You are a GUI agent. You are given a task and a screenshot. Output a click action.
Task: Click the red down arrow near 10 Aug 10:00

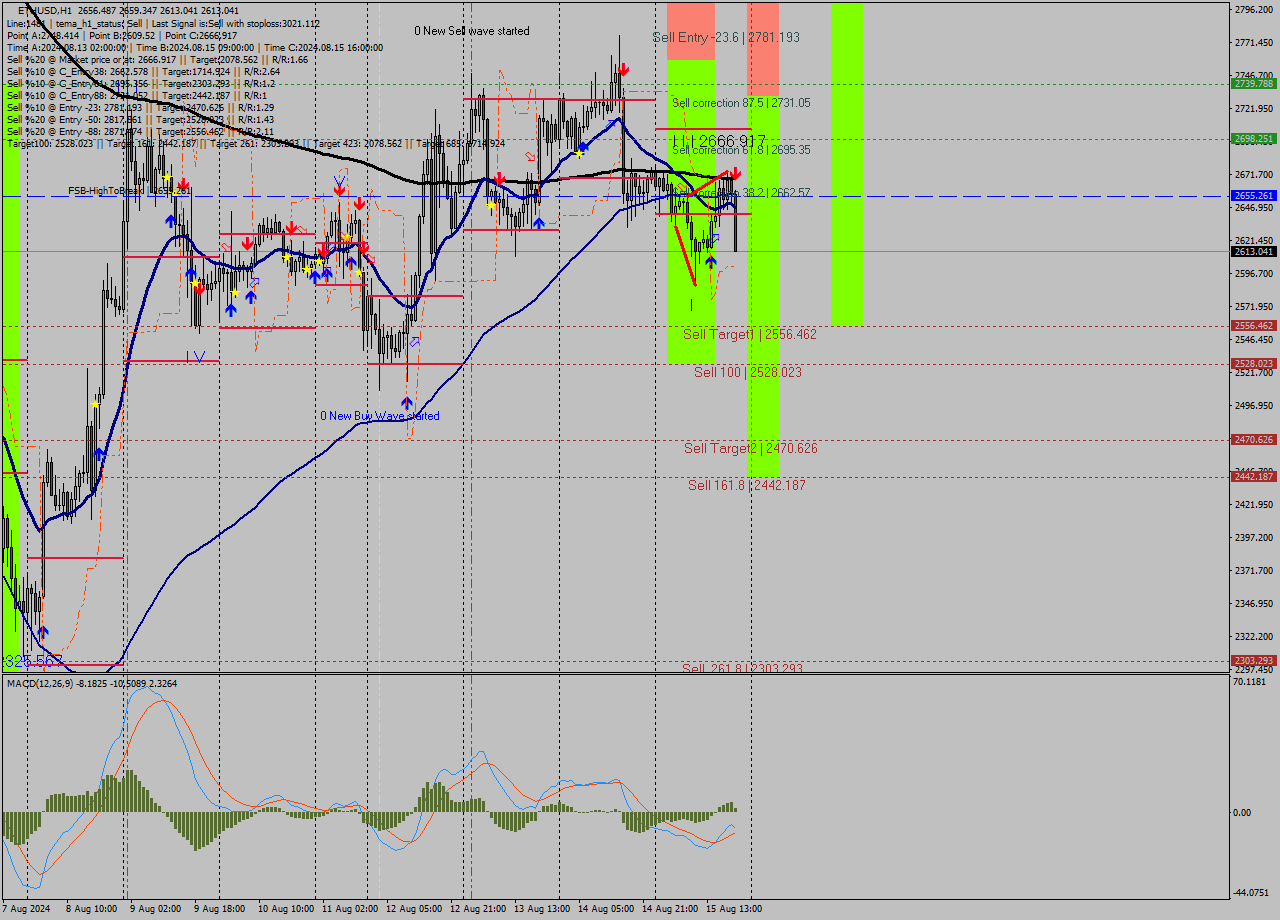pos(247,242)
